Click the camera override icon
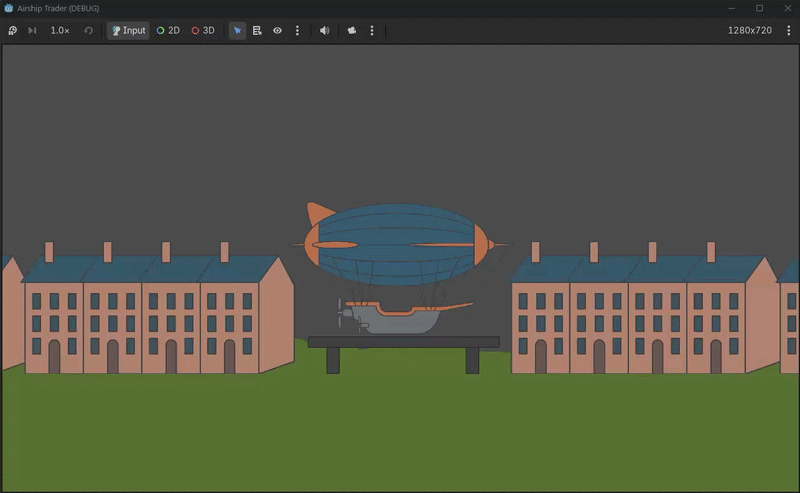800x493 pixels. click(352, 31)
